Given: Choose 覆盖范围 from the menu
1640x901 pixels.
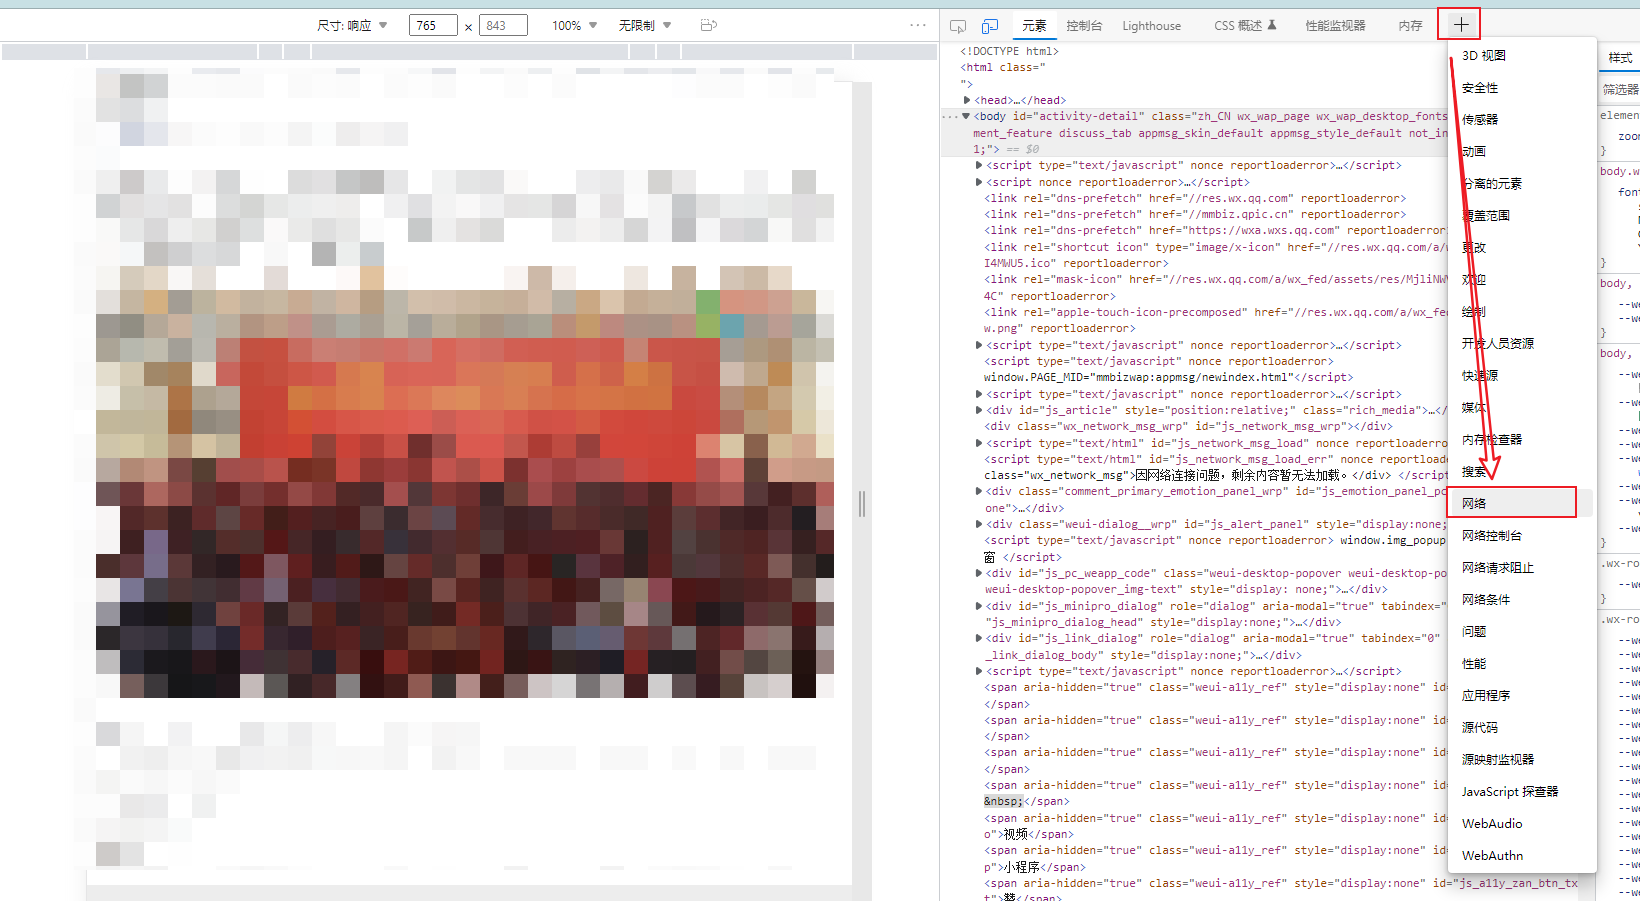Looking at the screenshot, I should tap(1521, 216).
